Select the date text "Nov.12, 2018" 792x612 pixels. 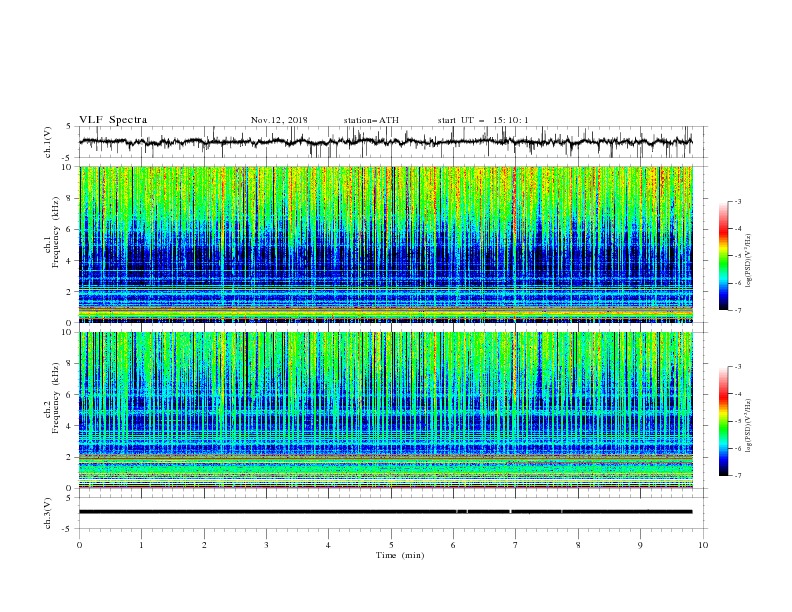(279, 120)
